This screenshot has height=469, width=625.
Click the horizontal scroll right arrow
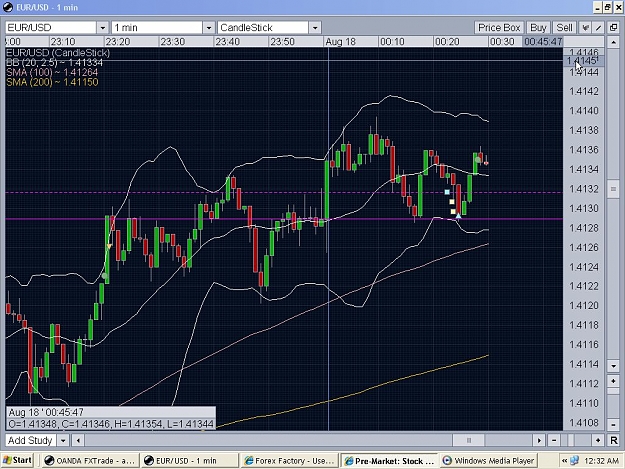539,440
